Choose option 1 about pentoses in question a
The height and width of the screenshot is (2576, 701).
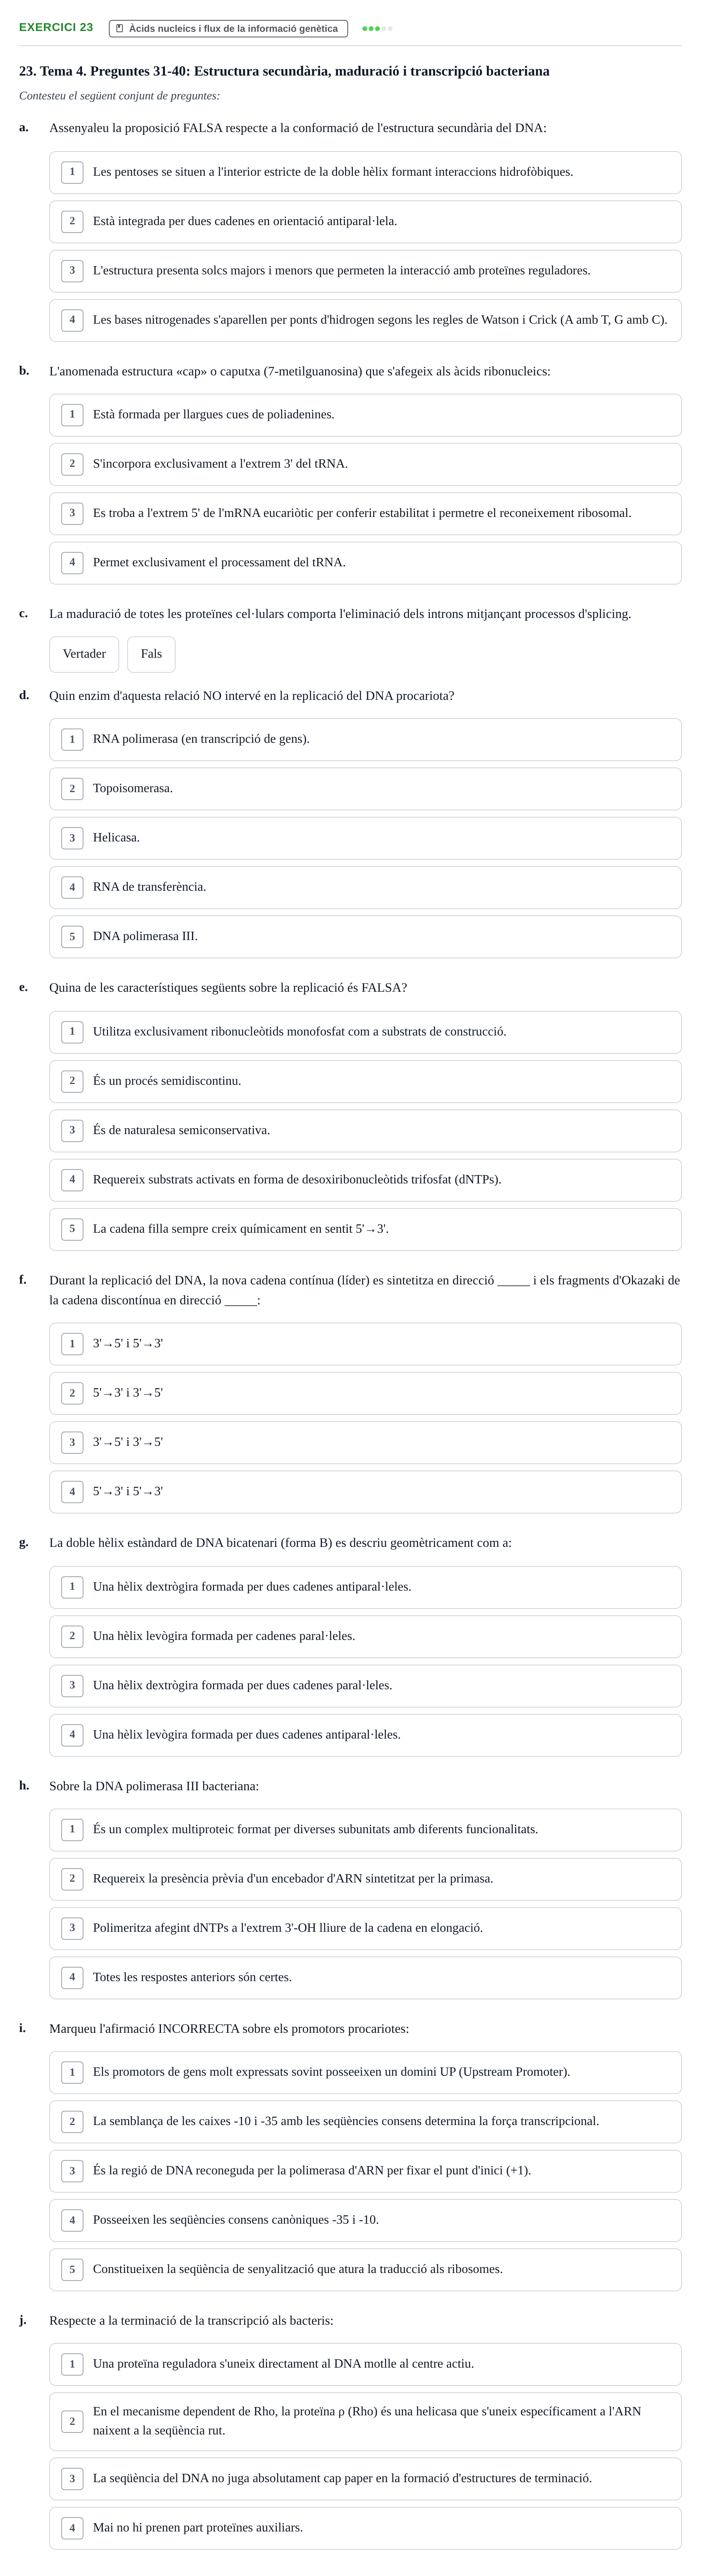click(365, 172)
